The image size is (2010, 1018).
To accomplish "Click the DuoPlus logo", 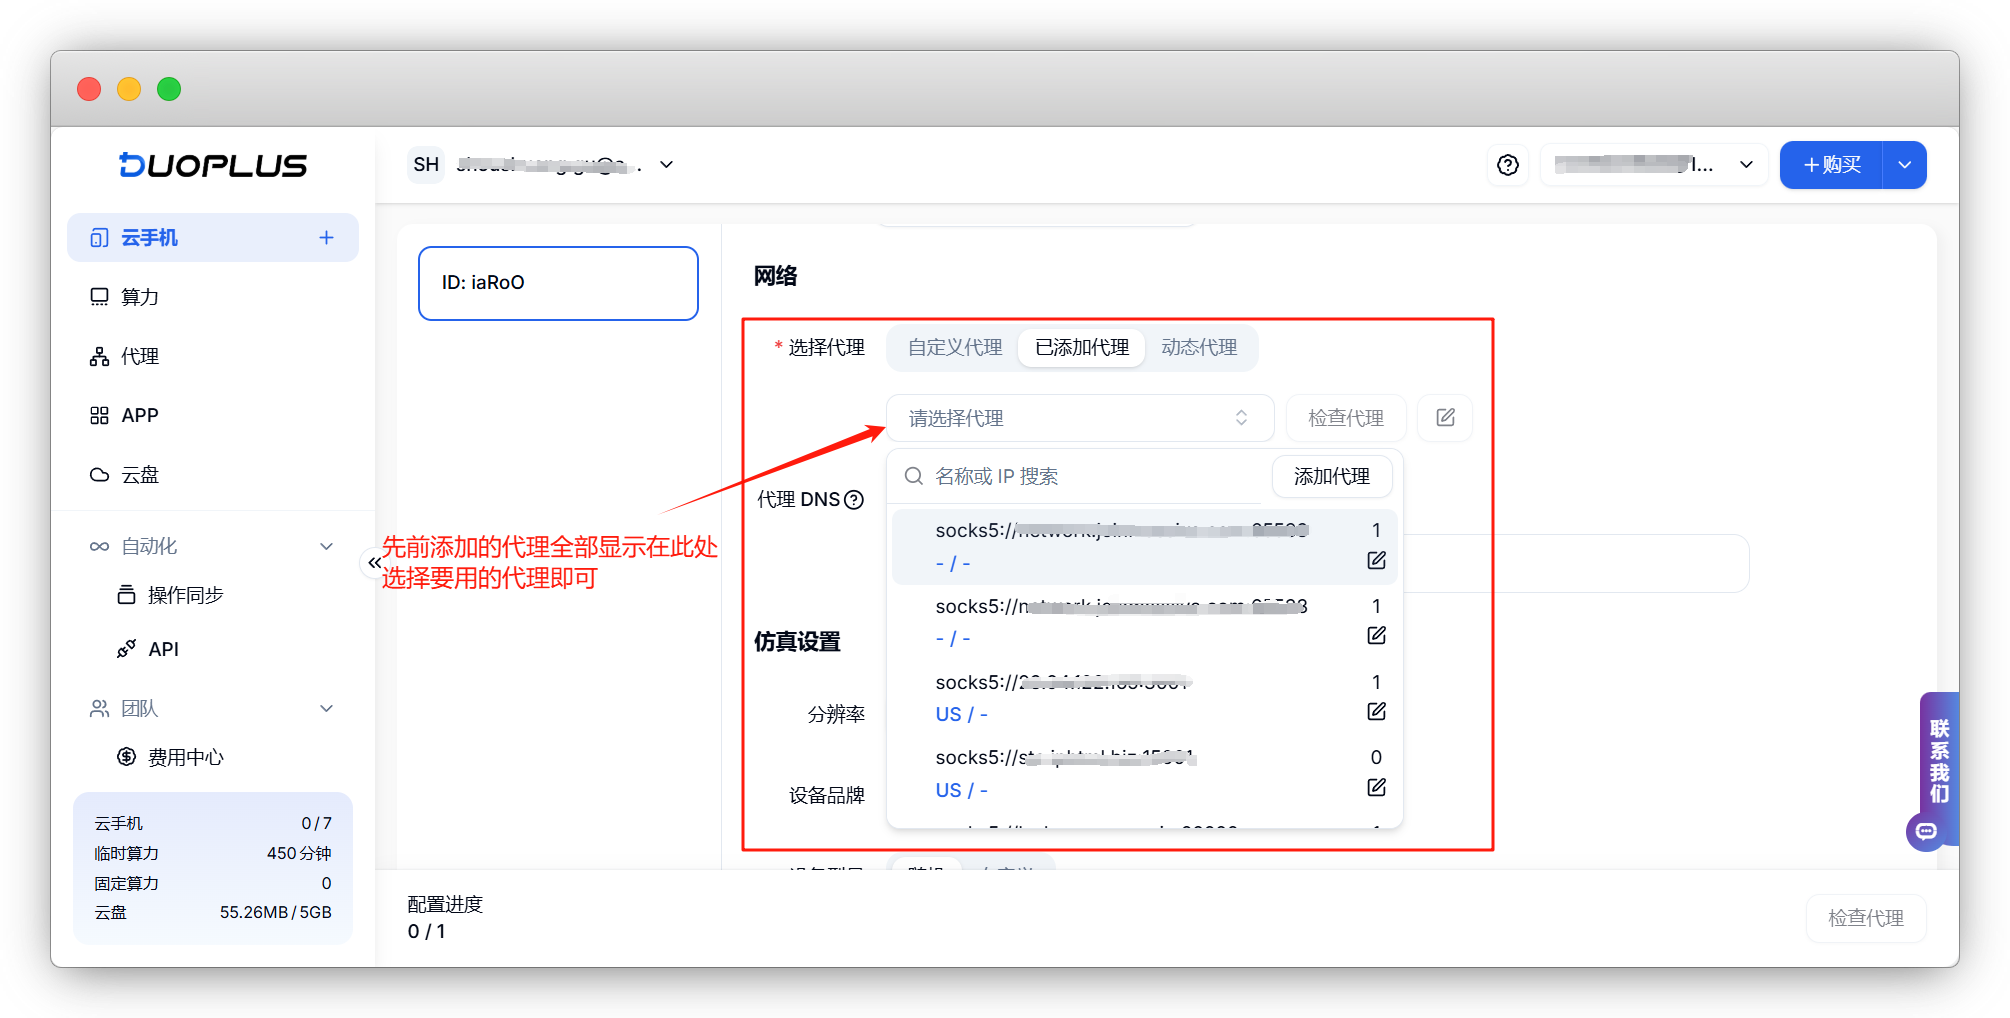I will coord(213,165).
